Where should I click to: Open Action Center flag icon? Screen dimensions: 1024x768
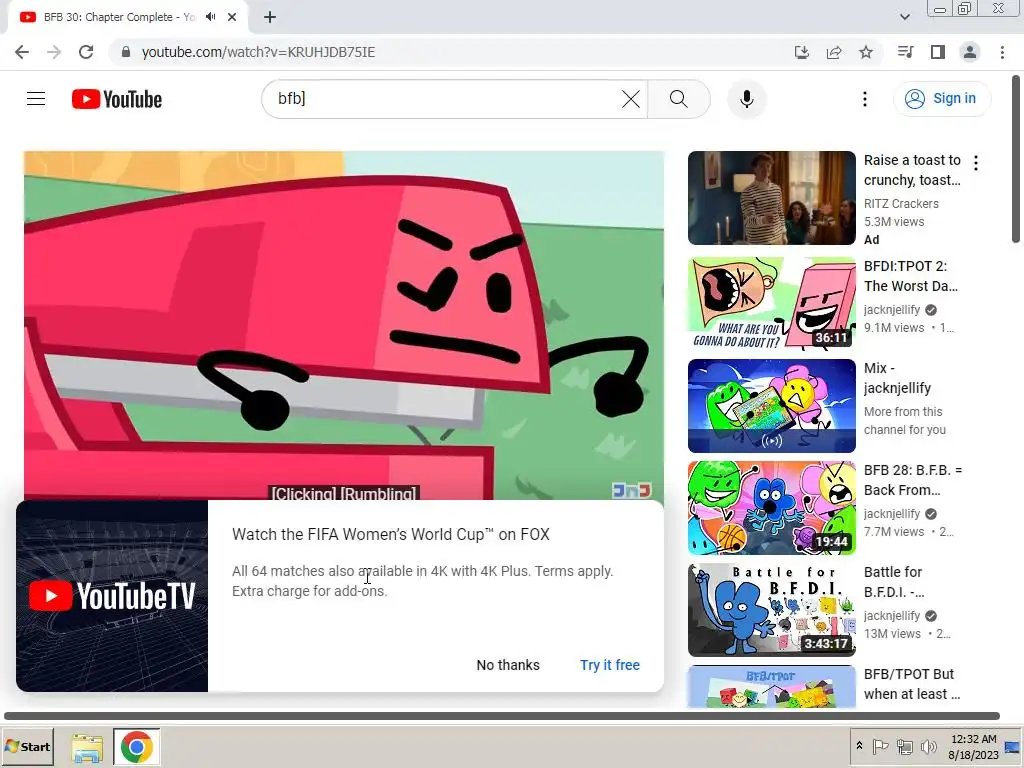click(x=880, y=746)
